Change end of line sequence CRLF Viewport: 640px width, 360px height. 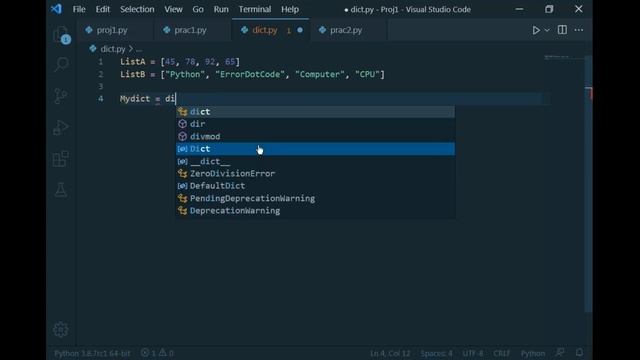[x=502, y=353]
